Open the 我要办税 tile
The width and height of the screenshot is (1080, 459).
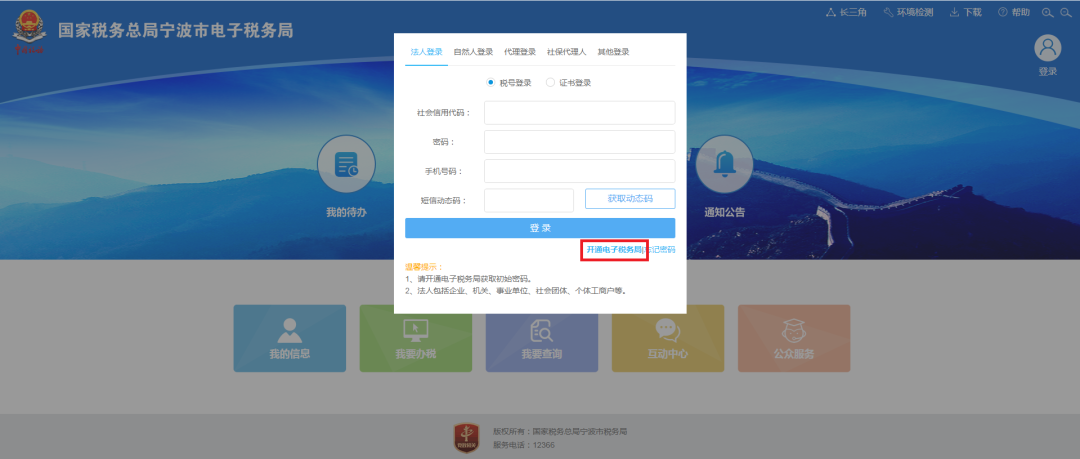pyautogui.click(x=415, y=338)
